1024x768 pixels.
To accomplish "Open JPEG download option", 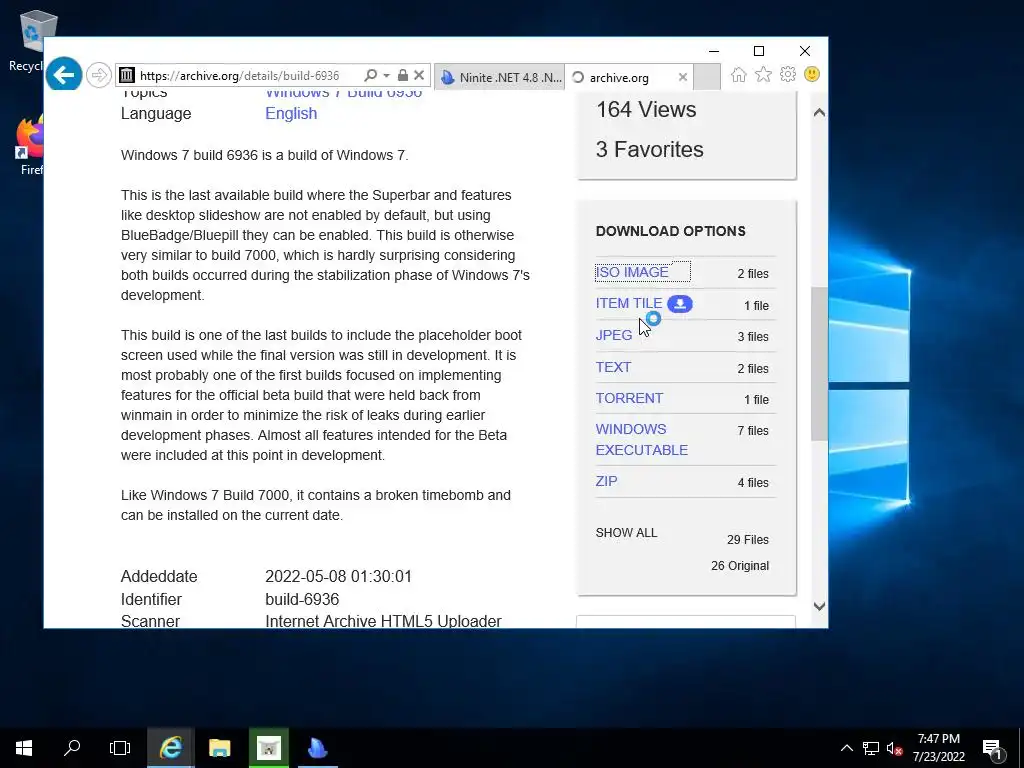I will point(614,335).
